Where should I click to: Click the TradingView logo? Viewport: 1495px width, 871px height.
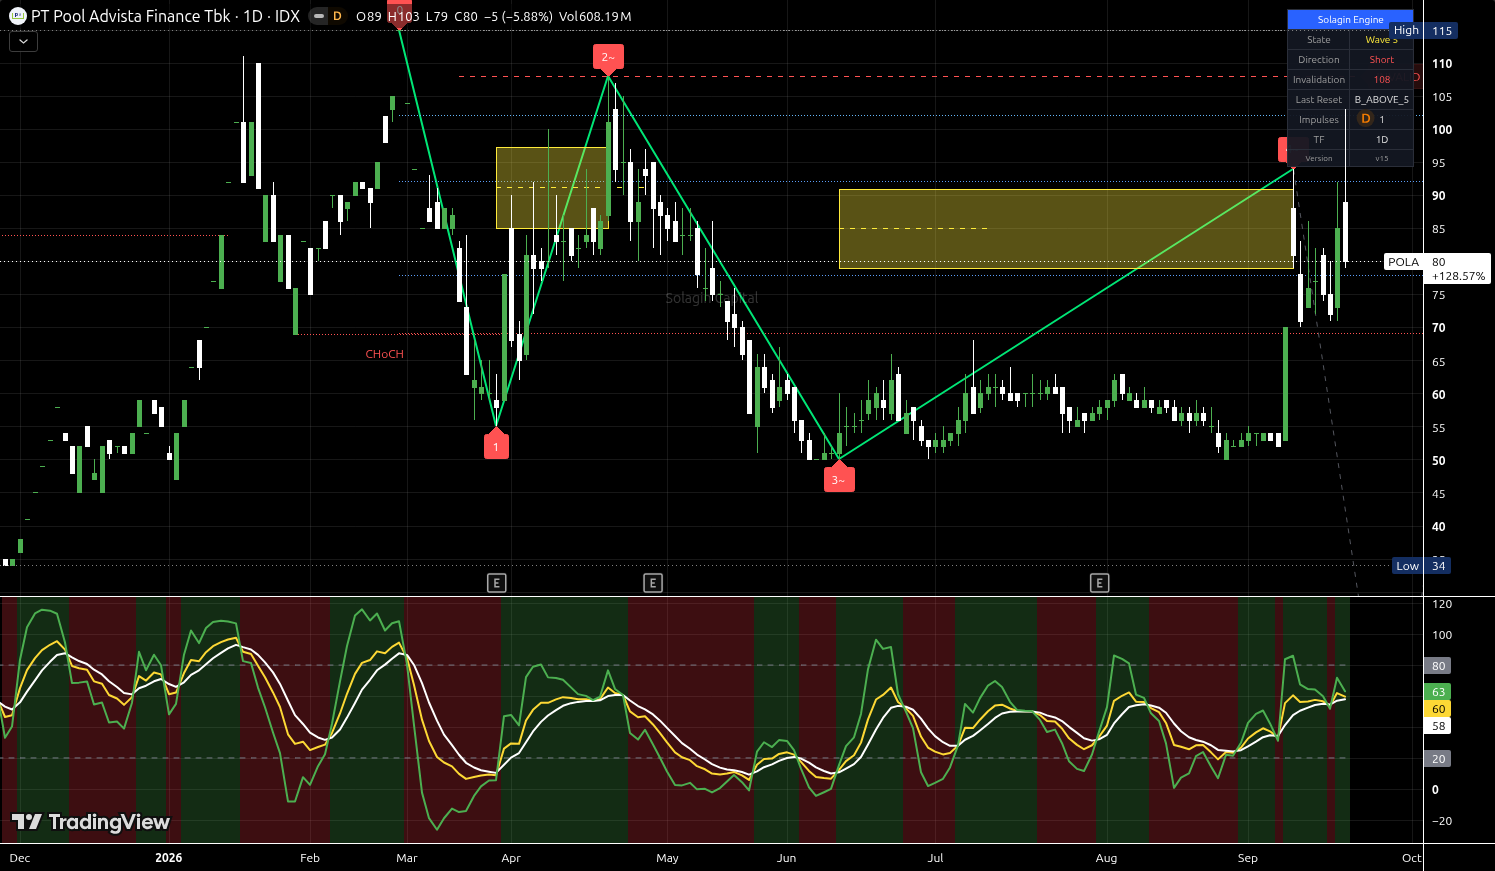91,822
